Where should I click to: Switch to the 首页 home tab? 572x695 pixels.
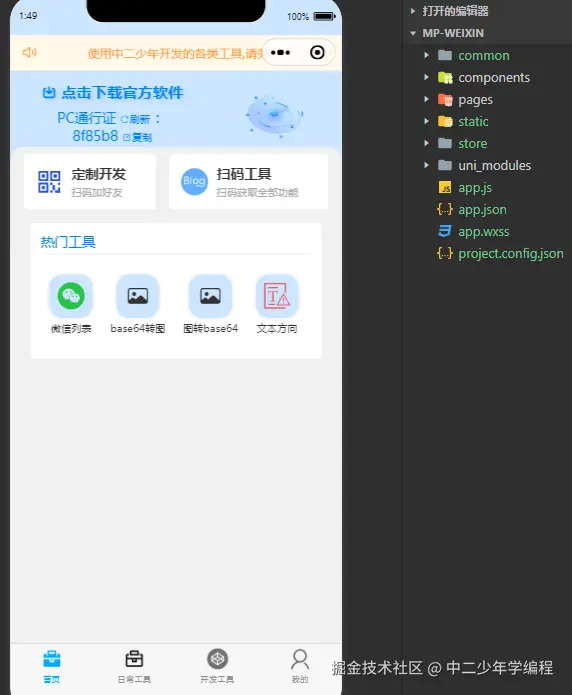pos(52,666)
